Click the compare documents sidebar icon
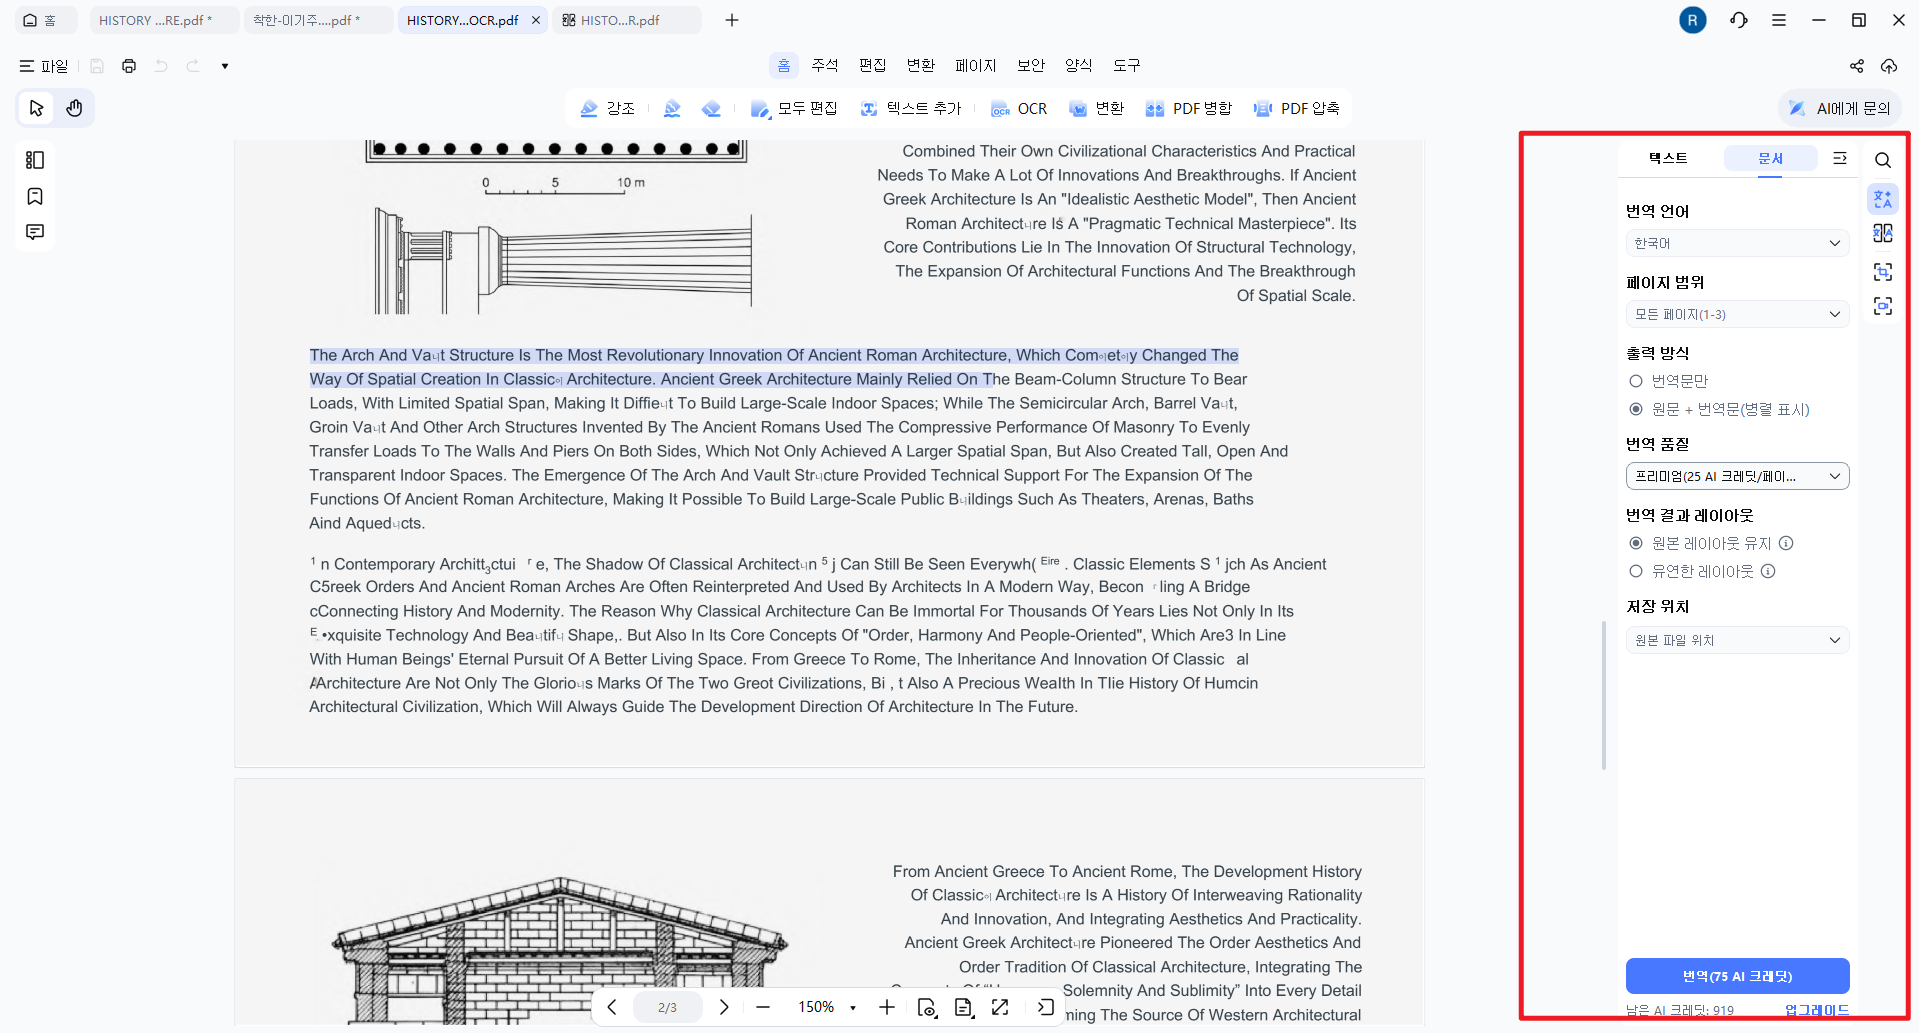Screen dimensions: 1919x1033 1883,233
